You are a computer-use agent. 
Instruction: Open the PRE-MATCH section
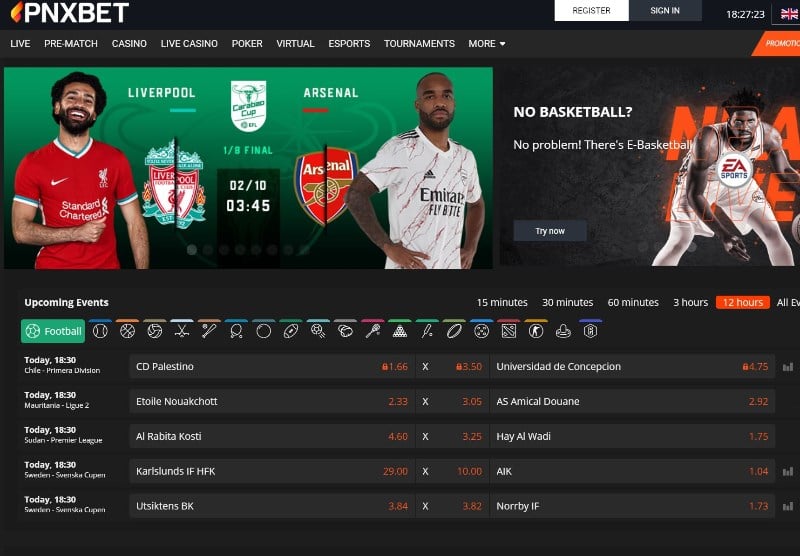point(71,44)
